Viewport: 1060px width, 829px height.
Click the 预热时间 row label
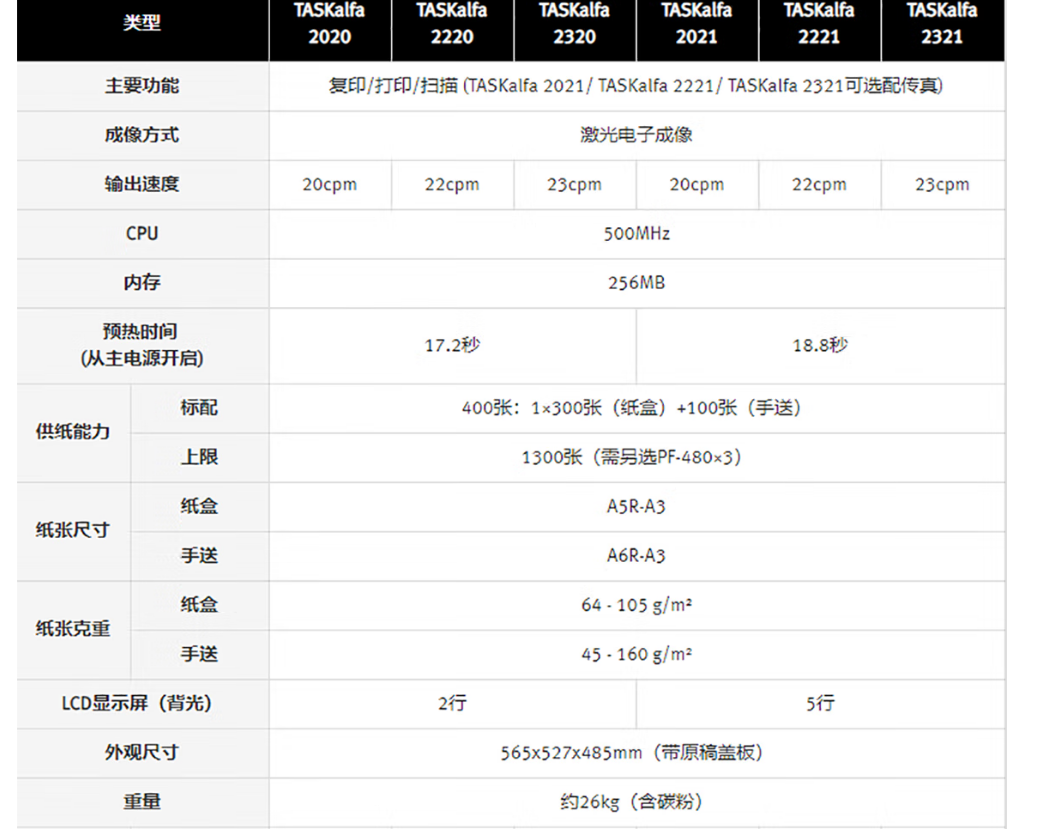coord(142,345)
